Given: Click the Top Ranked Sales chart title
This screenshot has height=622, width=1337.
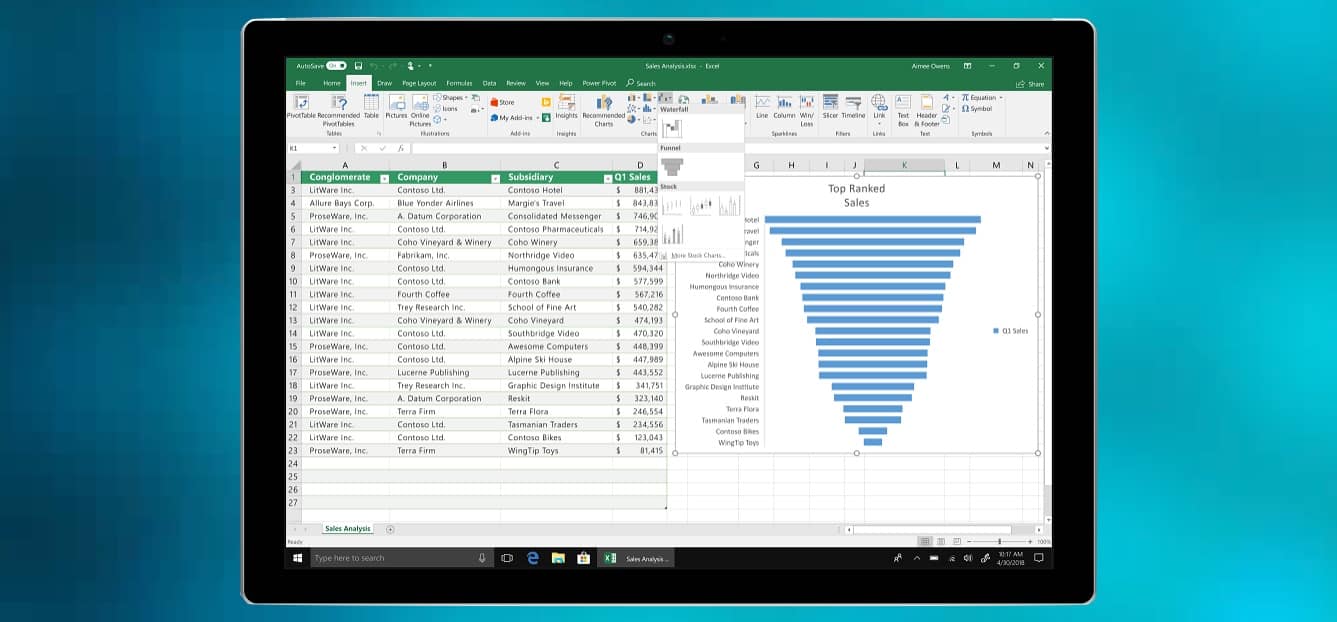Looking at the screenshot, I should click(856, 195).
